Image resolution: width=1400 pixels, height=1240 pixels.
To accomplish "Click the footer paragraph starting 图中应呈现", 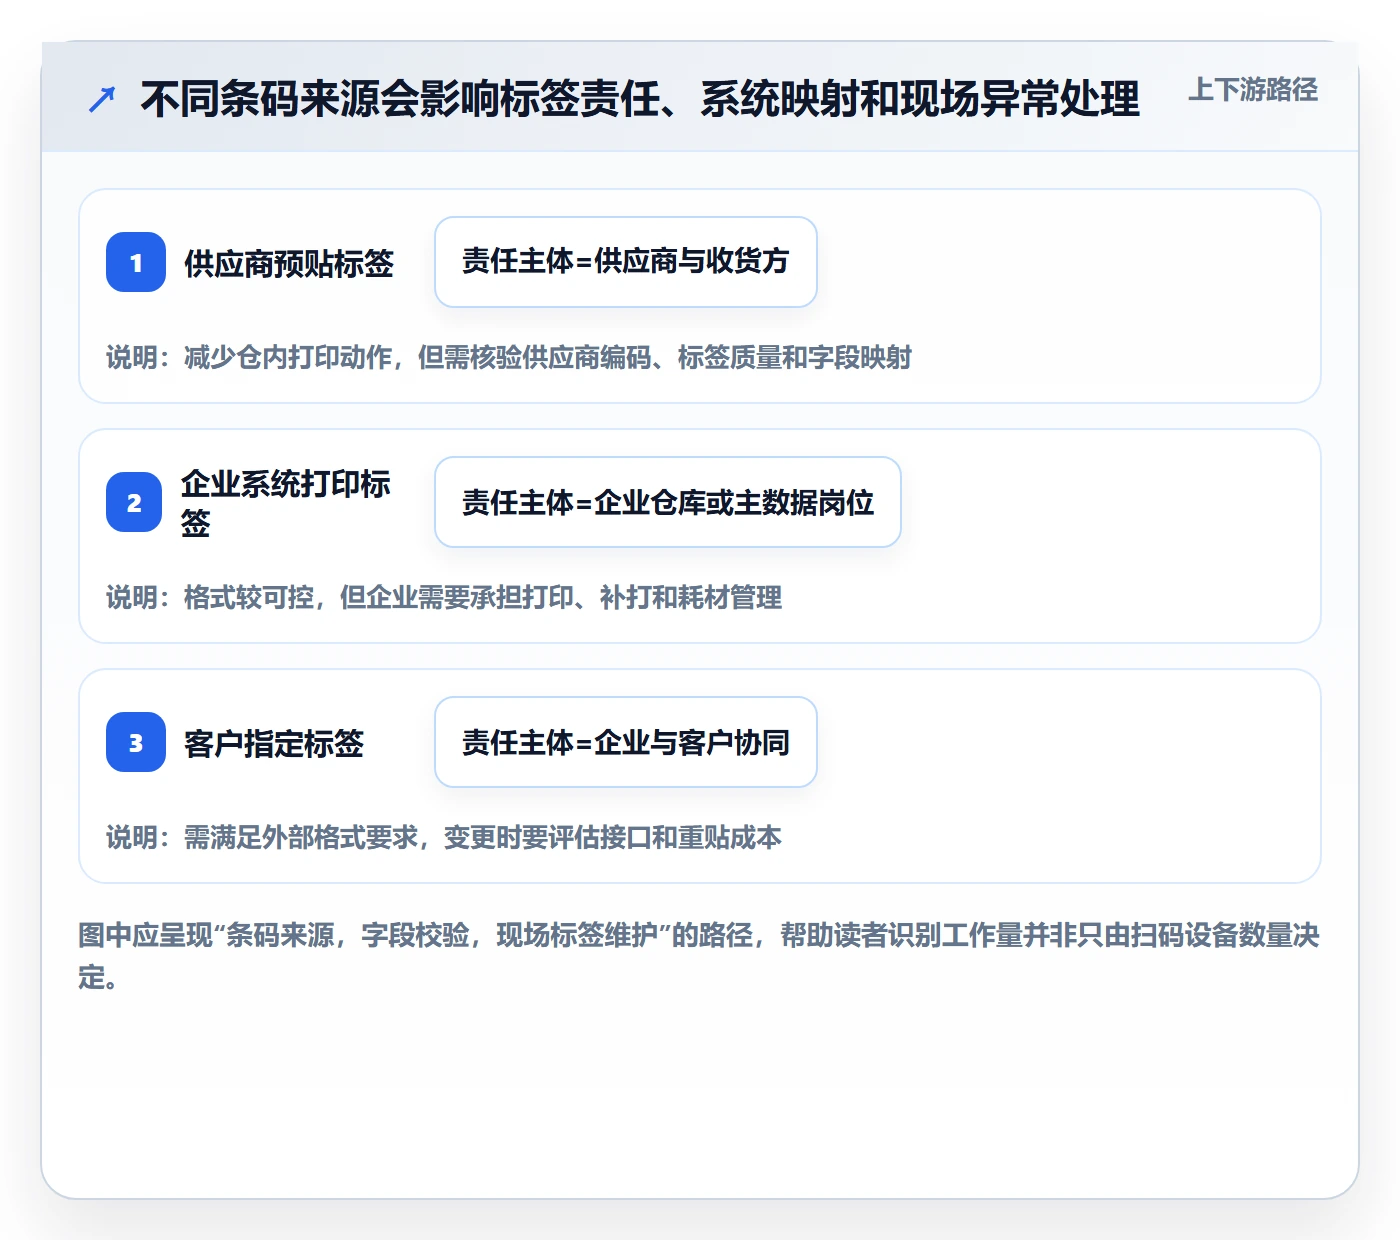I will pos(699,956).
